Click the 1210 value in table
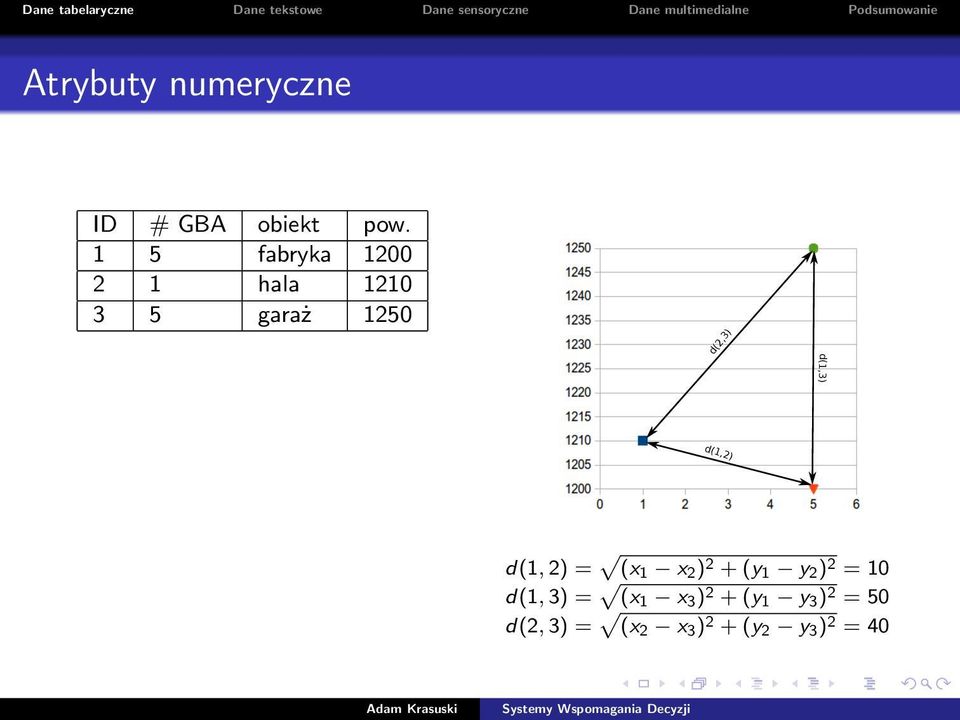 point(388,285)
